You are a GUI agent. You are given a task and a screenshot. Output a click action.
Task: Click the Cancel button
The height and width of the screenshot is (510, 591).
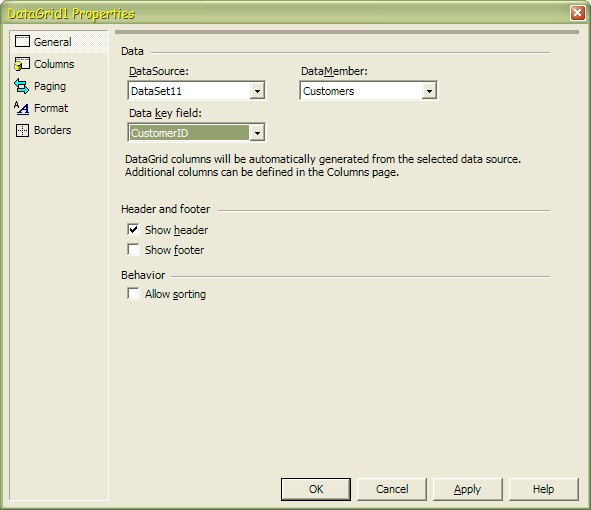[x=392, y=489]
